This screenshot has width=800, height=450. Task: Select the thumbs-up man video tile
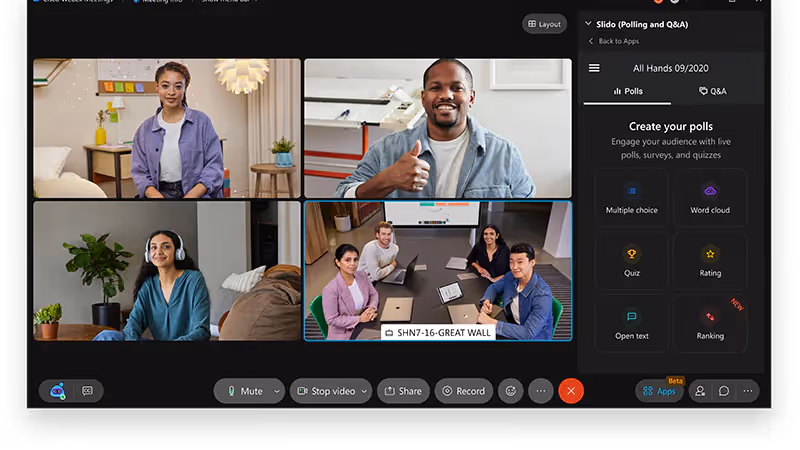pos(438,128)
